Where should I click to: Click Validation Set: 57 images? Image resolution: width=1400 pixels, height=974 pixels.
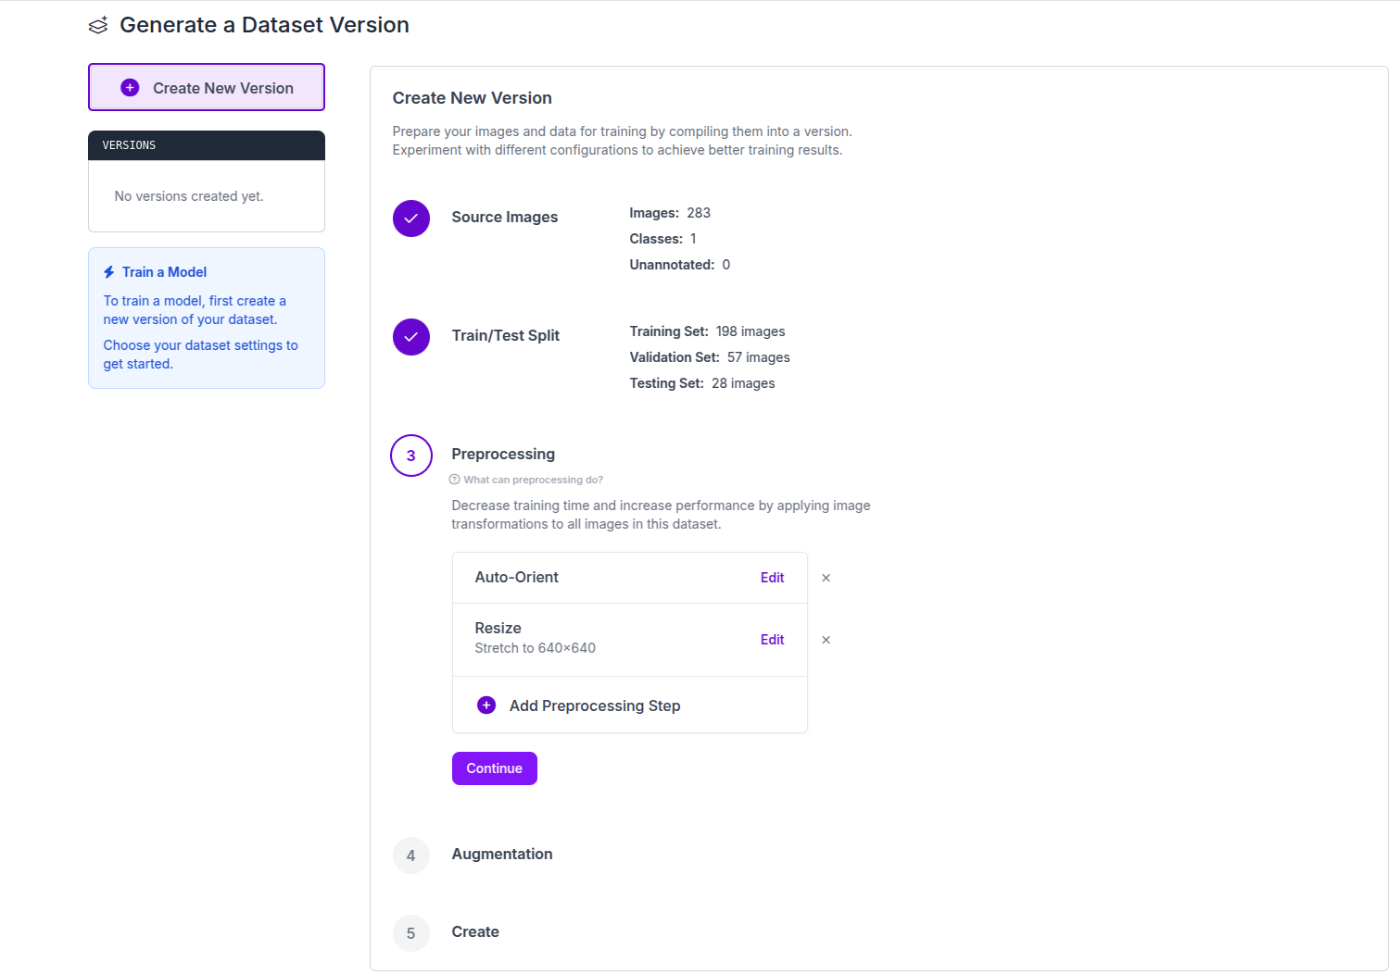(710, 357)
